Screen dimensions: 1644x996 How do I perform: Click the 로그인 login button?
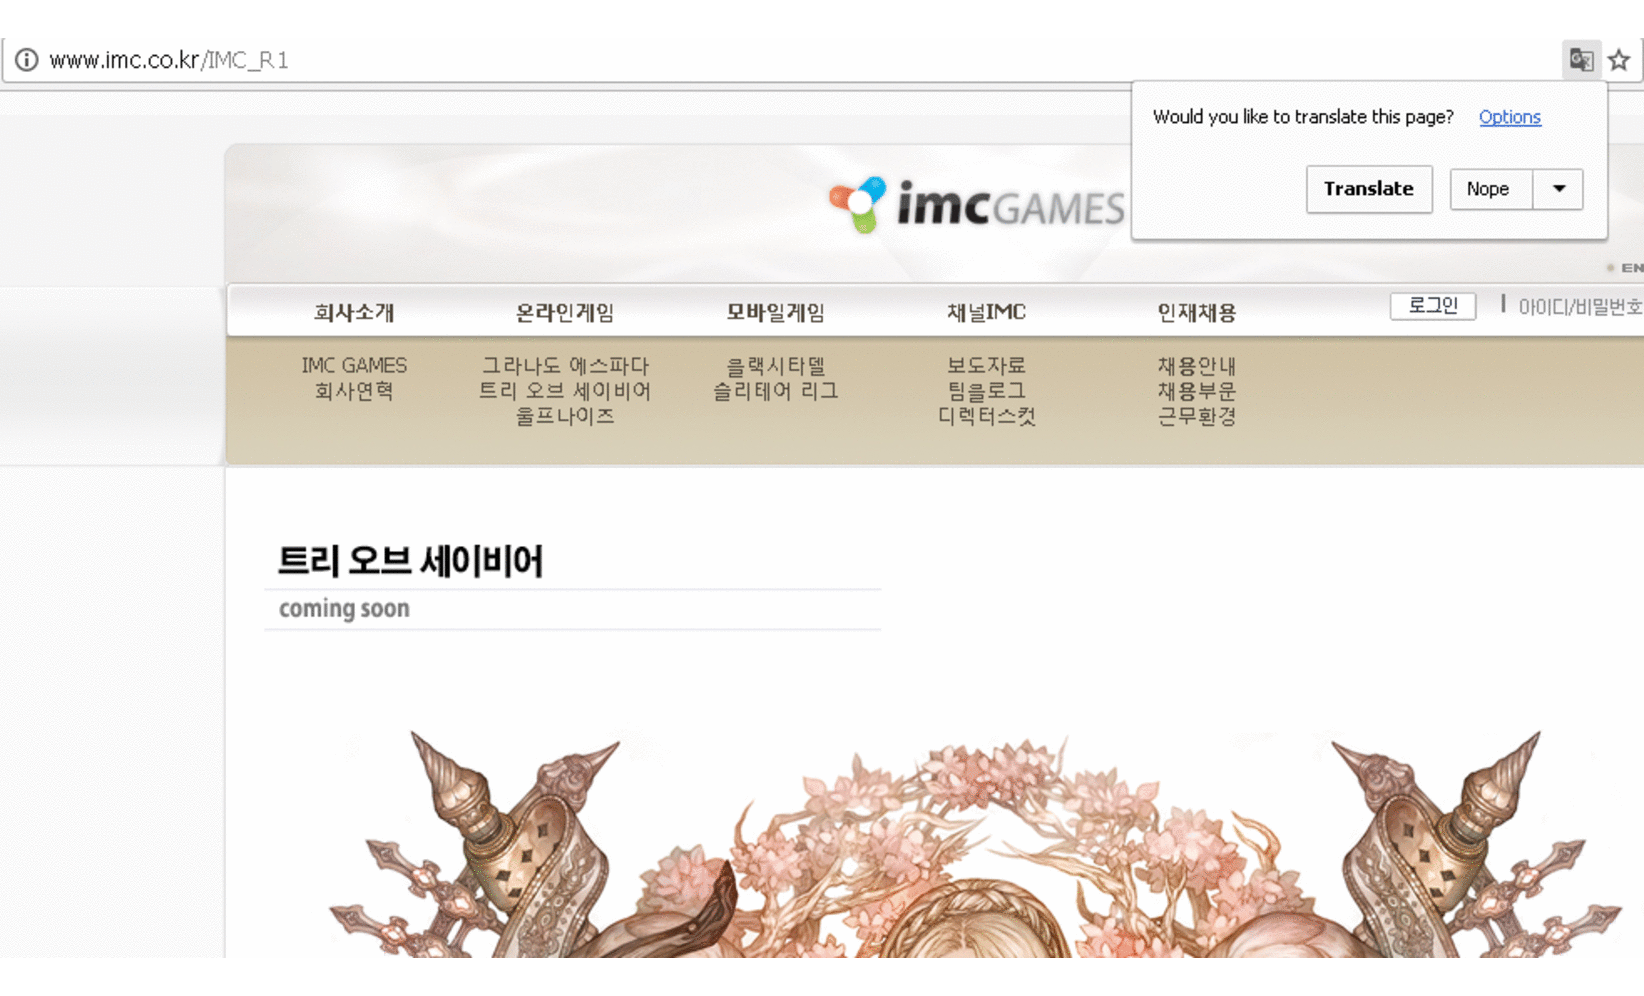[1432, 306]
